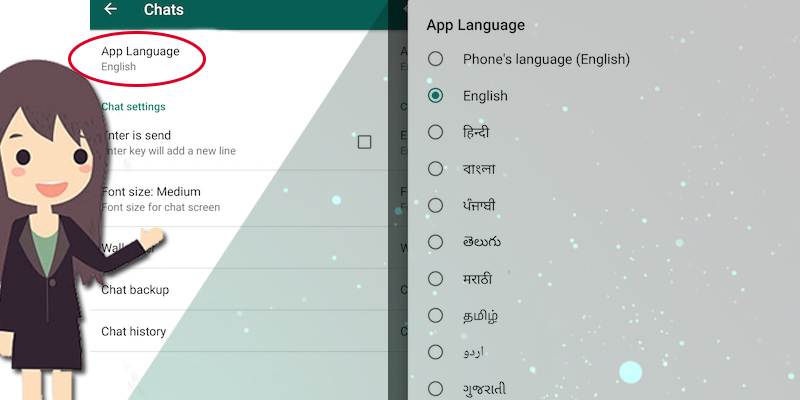Click the App Language dialog title

tap(475, 25)
